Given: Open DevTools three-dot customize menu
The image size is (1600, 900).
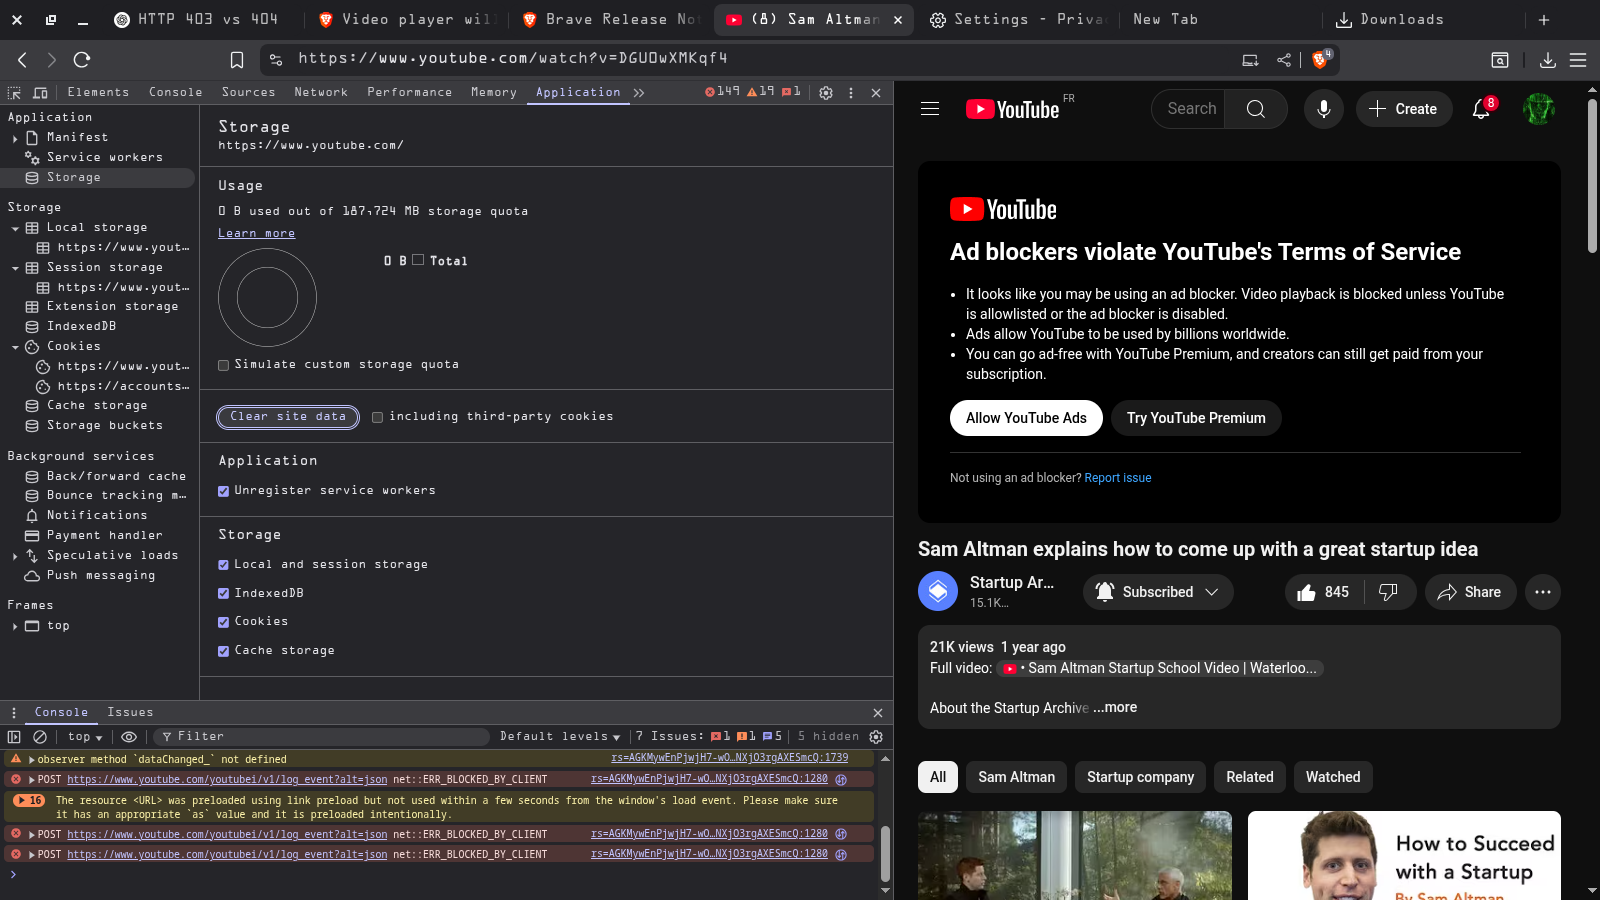Looking at the screenshot, I should (851, 93).
